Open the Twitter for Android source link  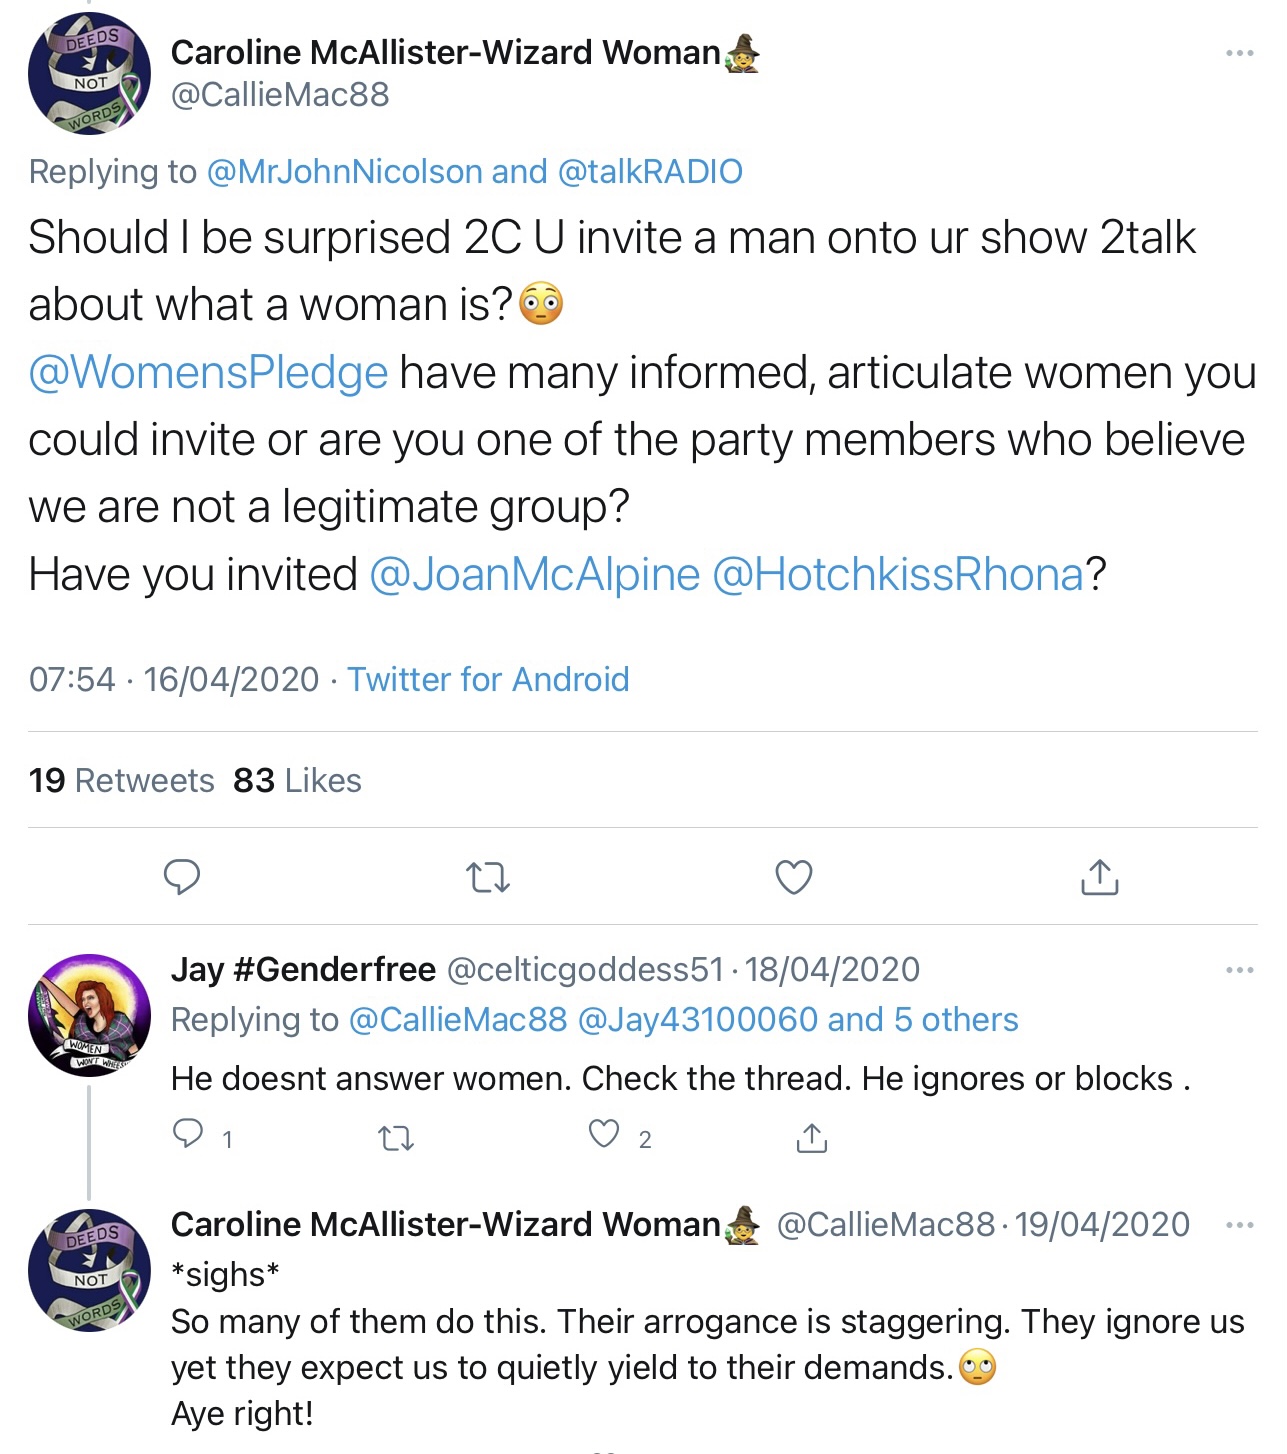pyautogui.click(x=488, y=680)
